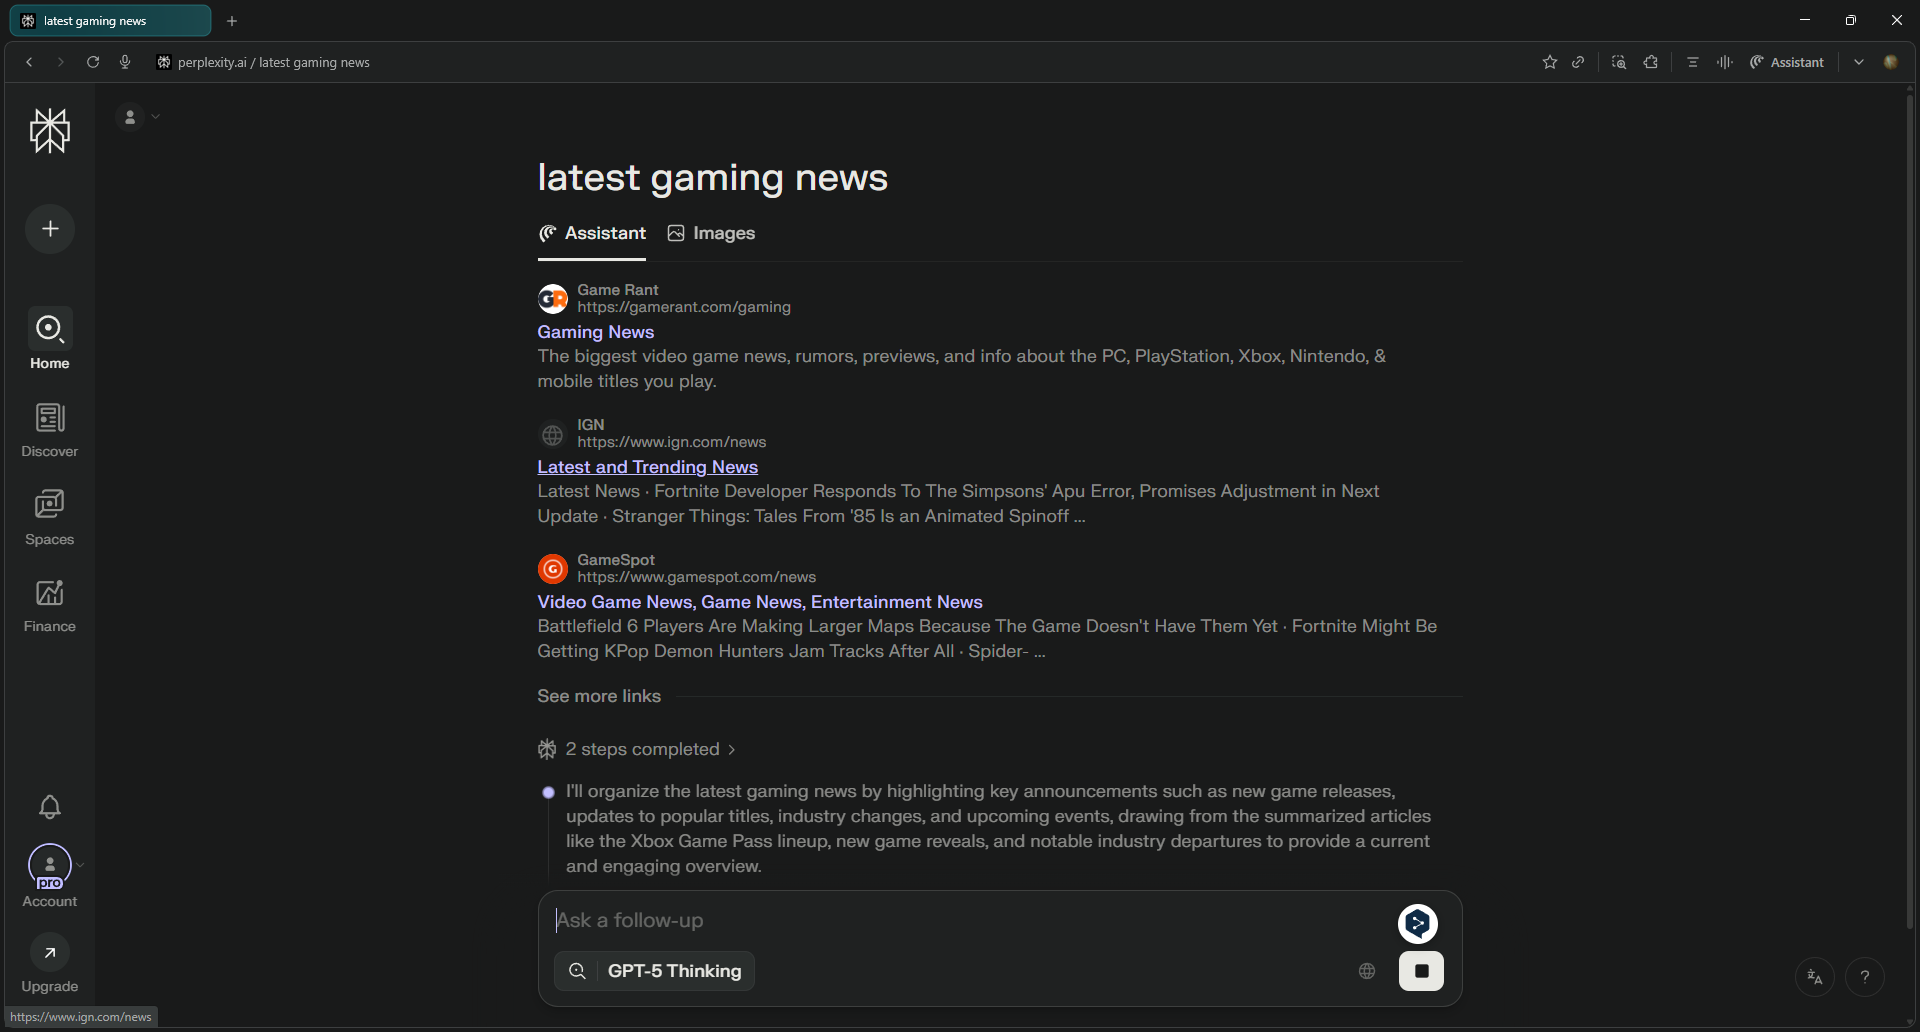Open the Home section in sidebar
Viewport: 1920px width, 1032px height.
click(49, 340)
